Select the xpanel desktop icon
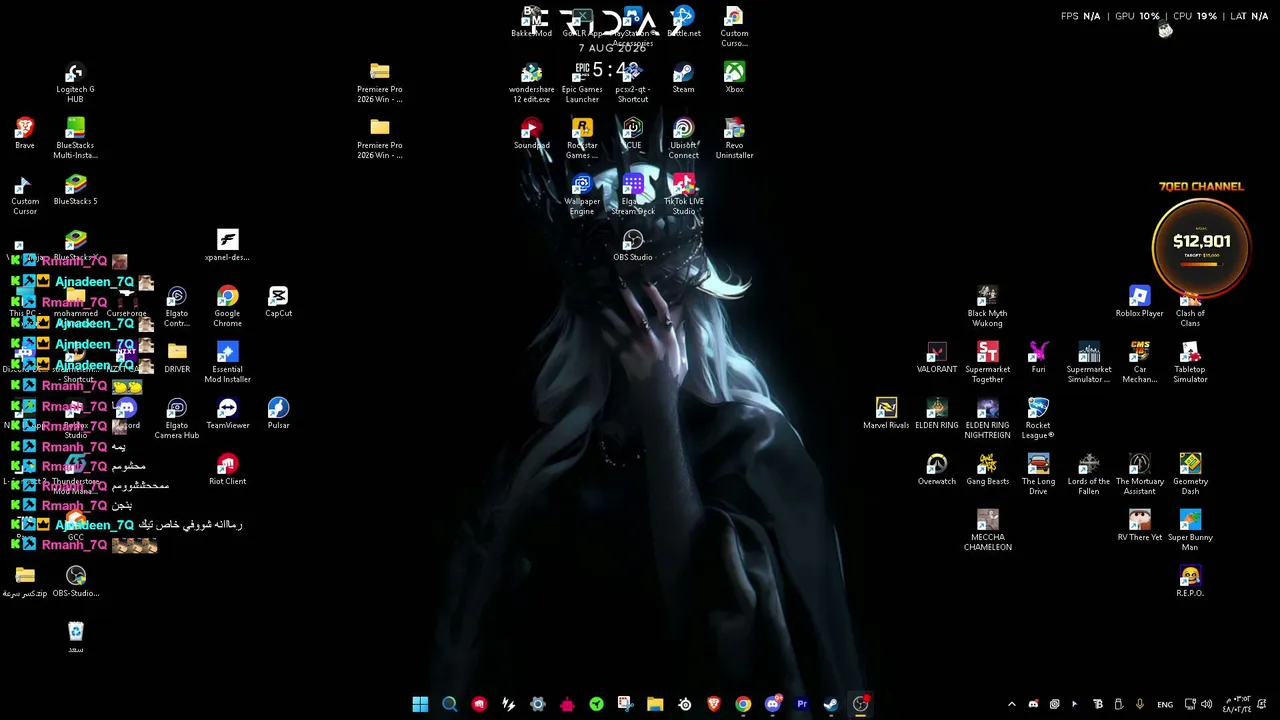The height and width of the screenshot is (720, 1280). click(227, 246)
